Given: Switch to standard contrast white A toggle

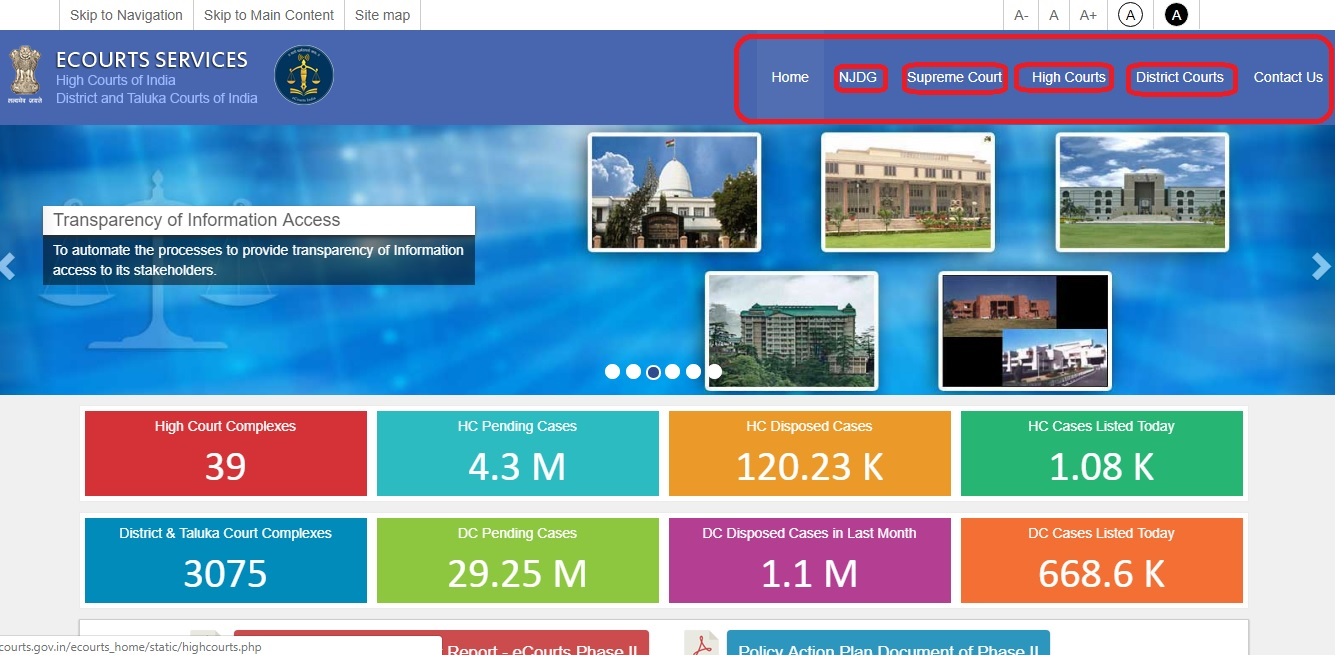Looking at the screenshot, I should [1131, 15].
